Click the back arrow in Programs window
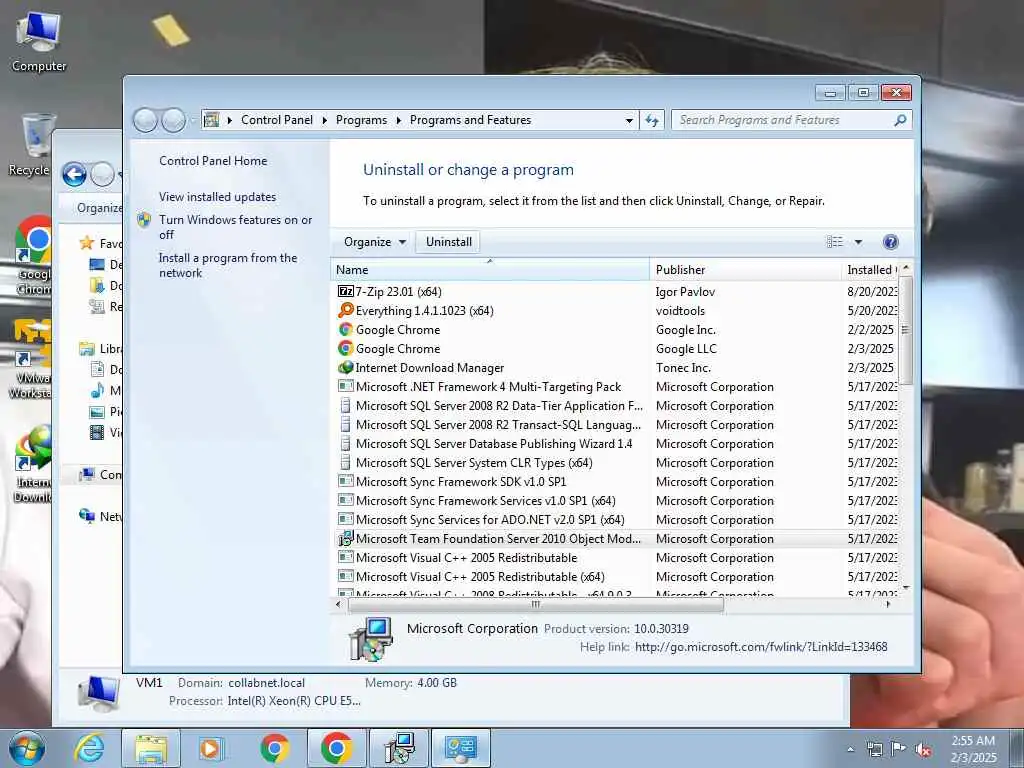This screenshot has width=1024, height=768. click(145, 120)
